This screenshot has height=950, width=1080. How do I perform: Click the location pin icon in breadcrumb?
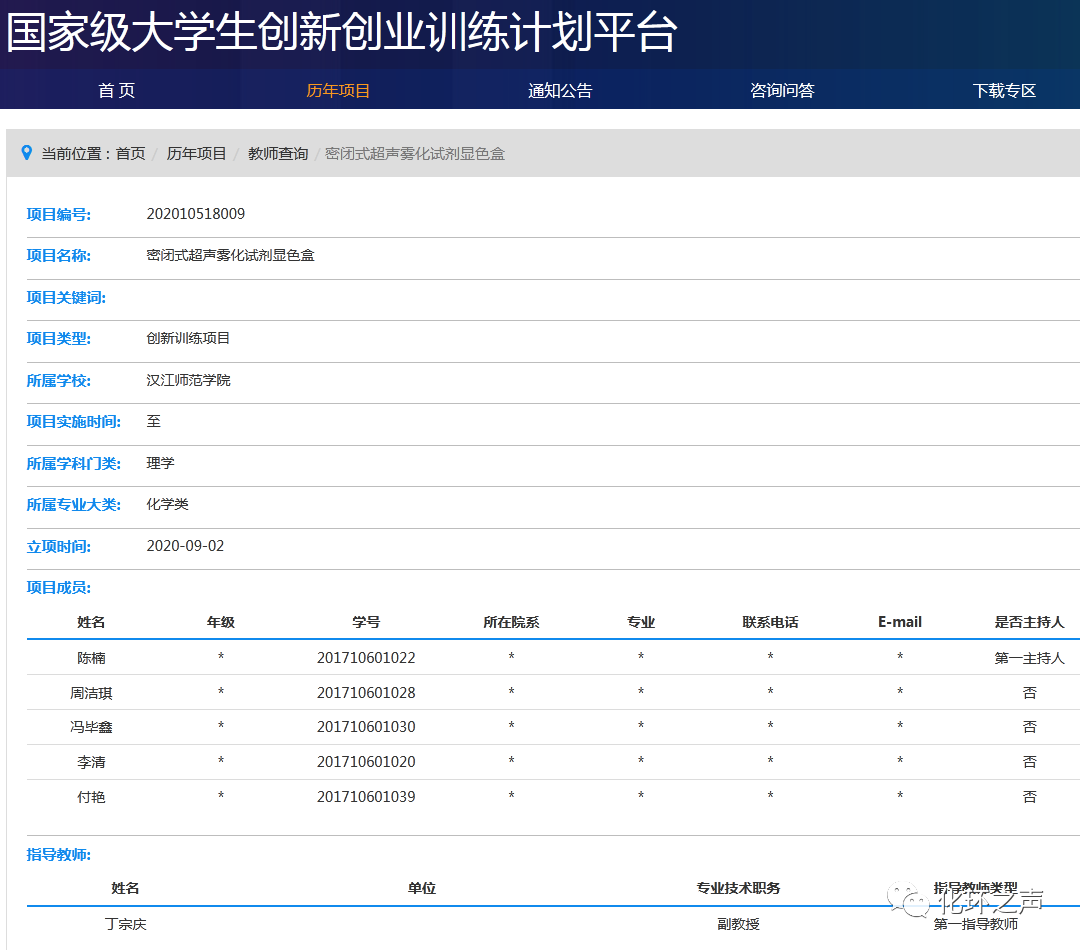point(27,153)
